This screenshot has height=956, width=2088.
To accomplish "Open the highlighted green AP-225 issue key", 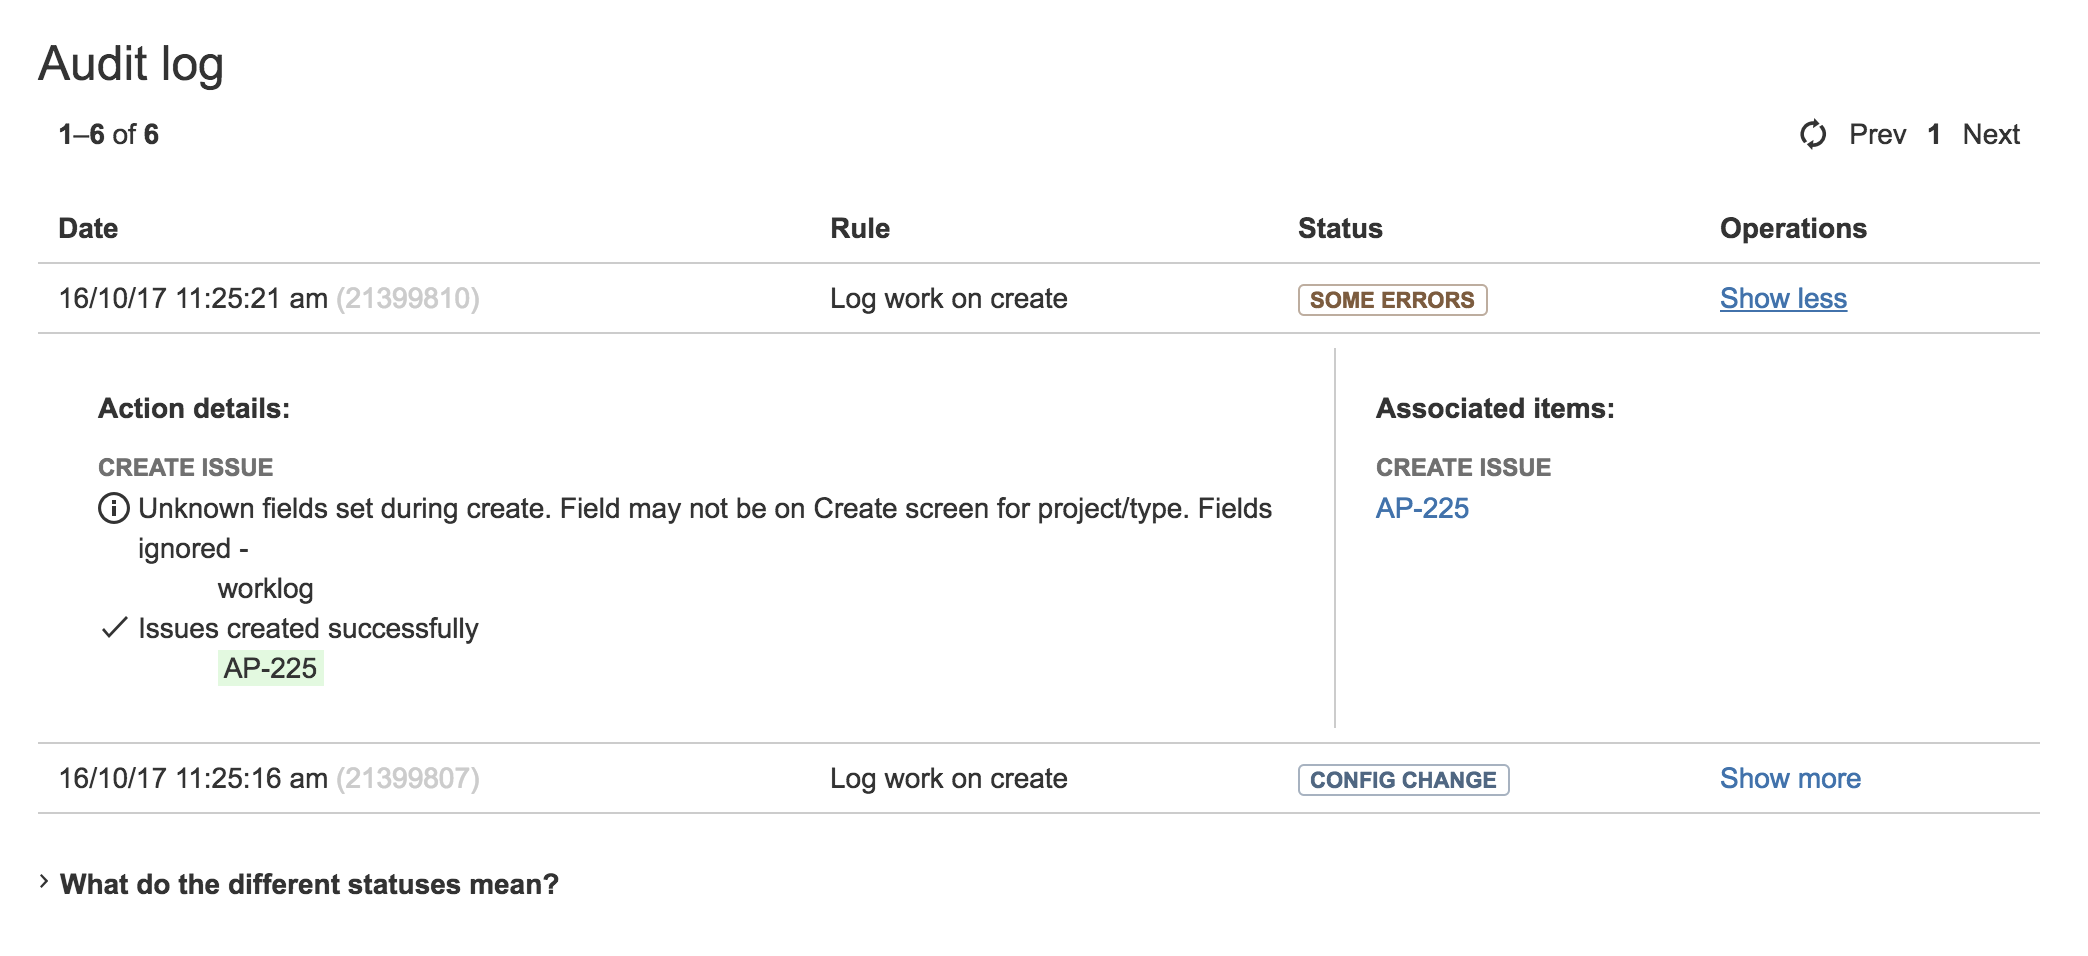I will pos(270,668).
